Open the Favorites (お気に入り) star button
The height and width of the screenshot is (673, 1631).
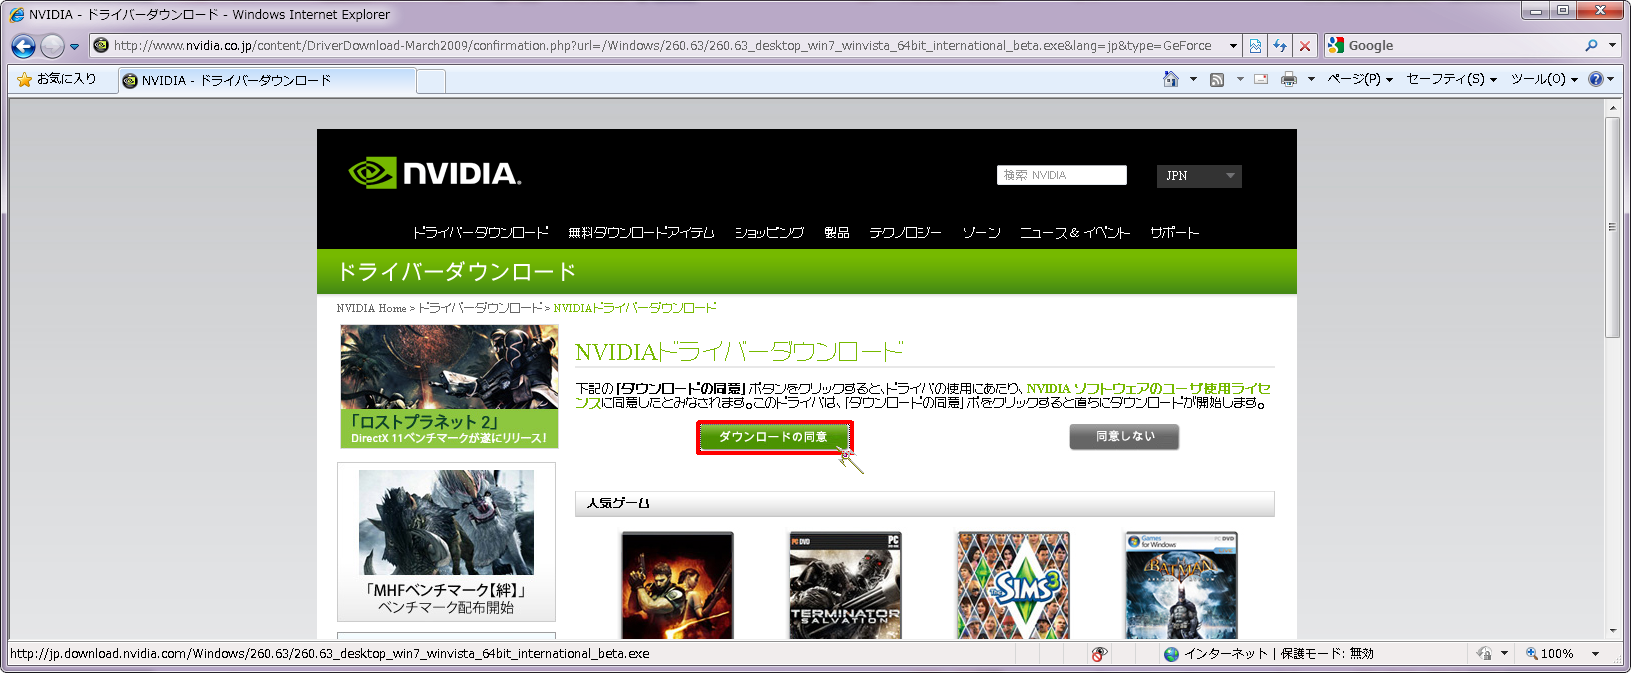[x=57, y=79]
